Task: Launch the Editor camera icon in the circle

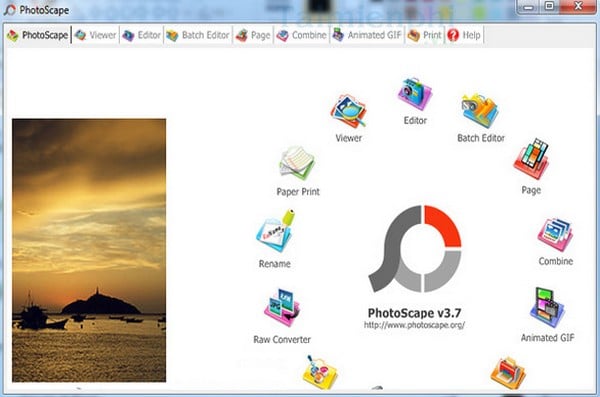Action: pos(415,93)
